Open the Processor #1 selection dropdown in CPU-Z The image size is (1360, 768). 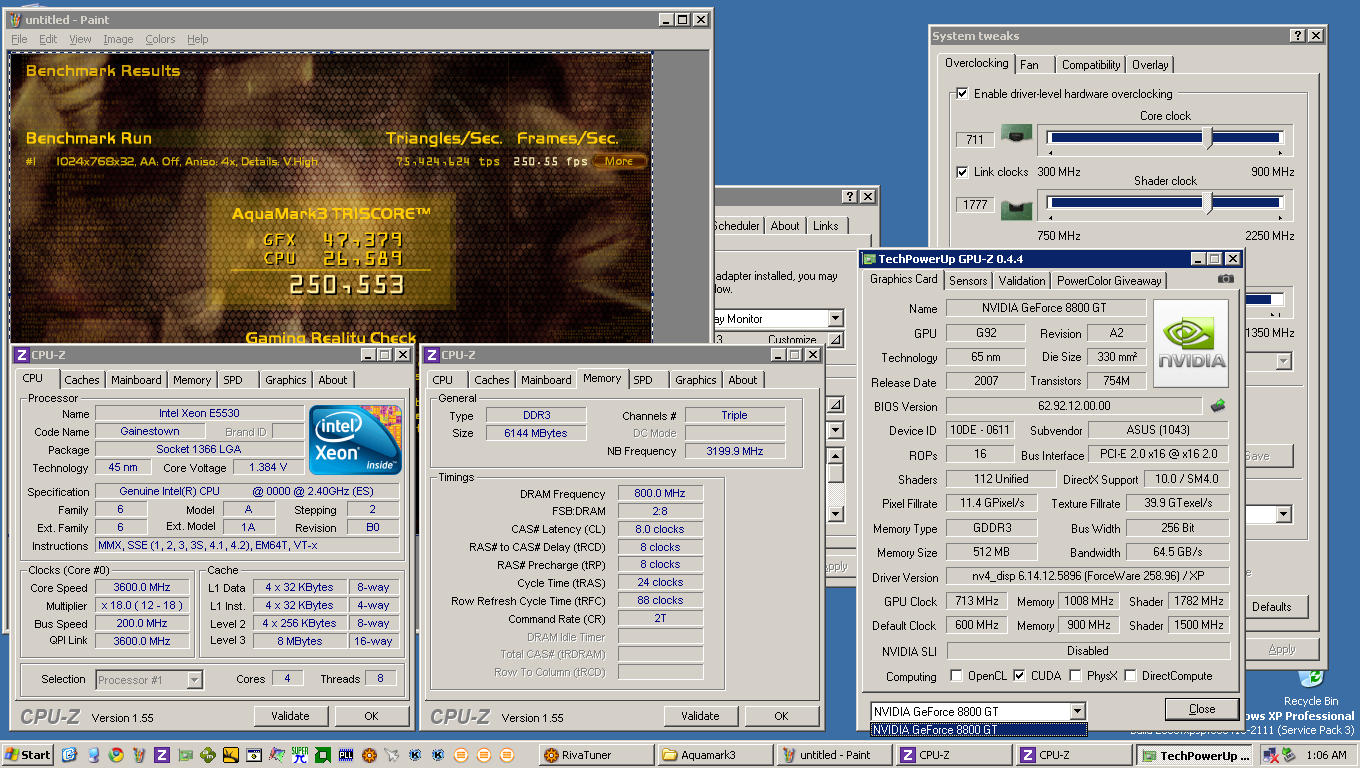[x=195, y=680]
